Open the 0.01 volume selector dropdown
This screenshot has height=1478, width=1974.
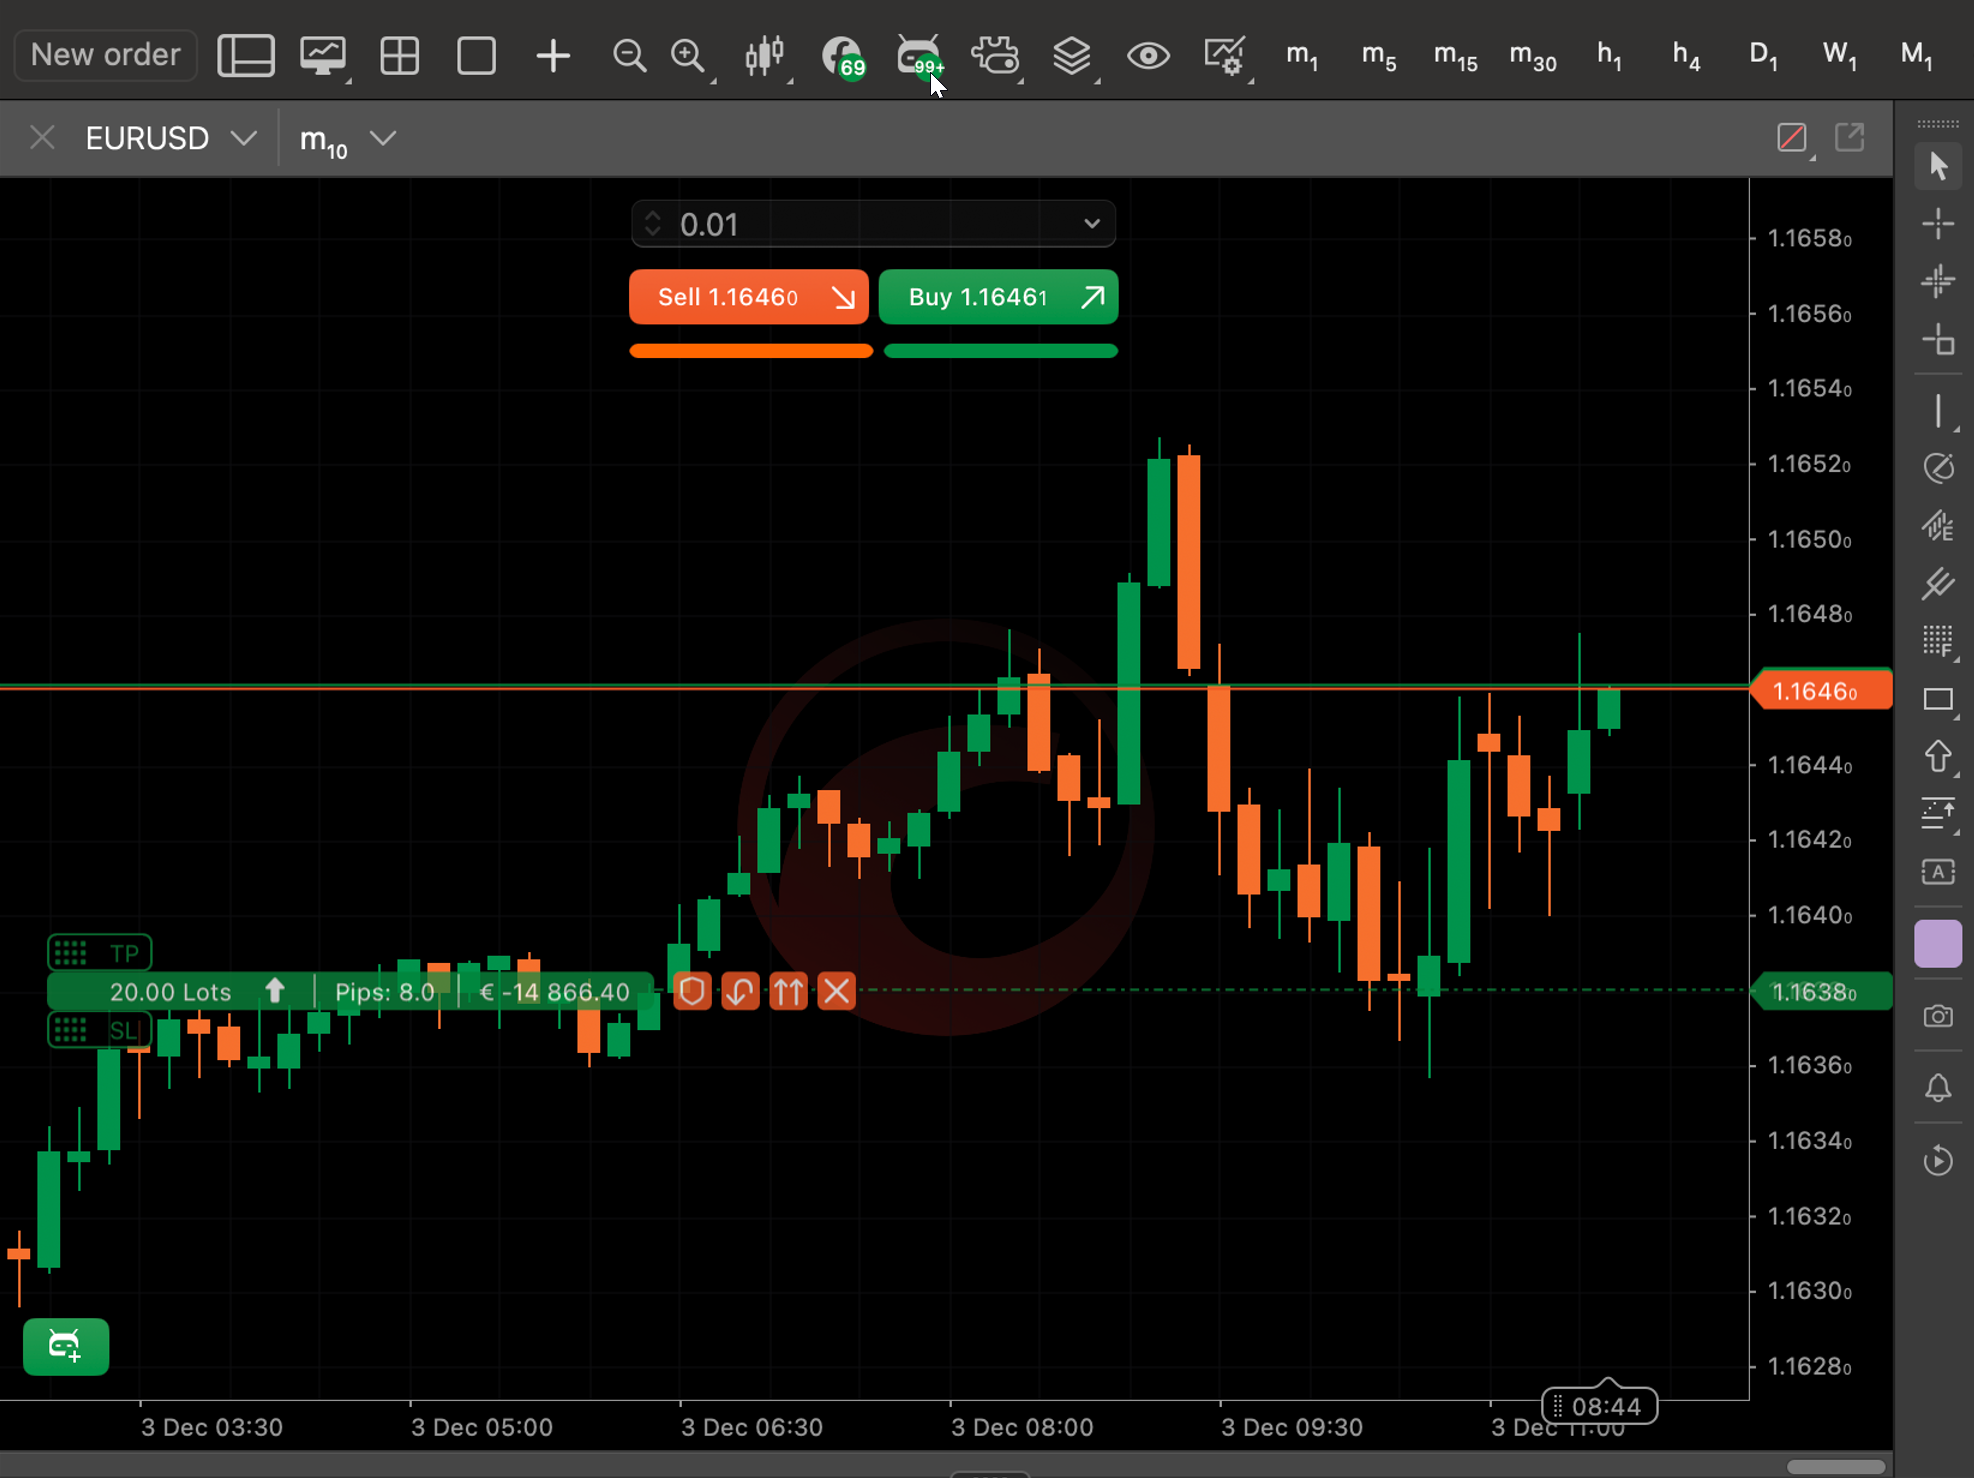[x=1090, y=224]
